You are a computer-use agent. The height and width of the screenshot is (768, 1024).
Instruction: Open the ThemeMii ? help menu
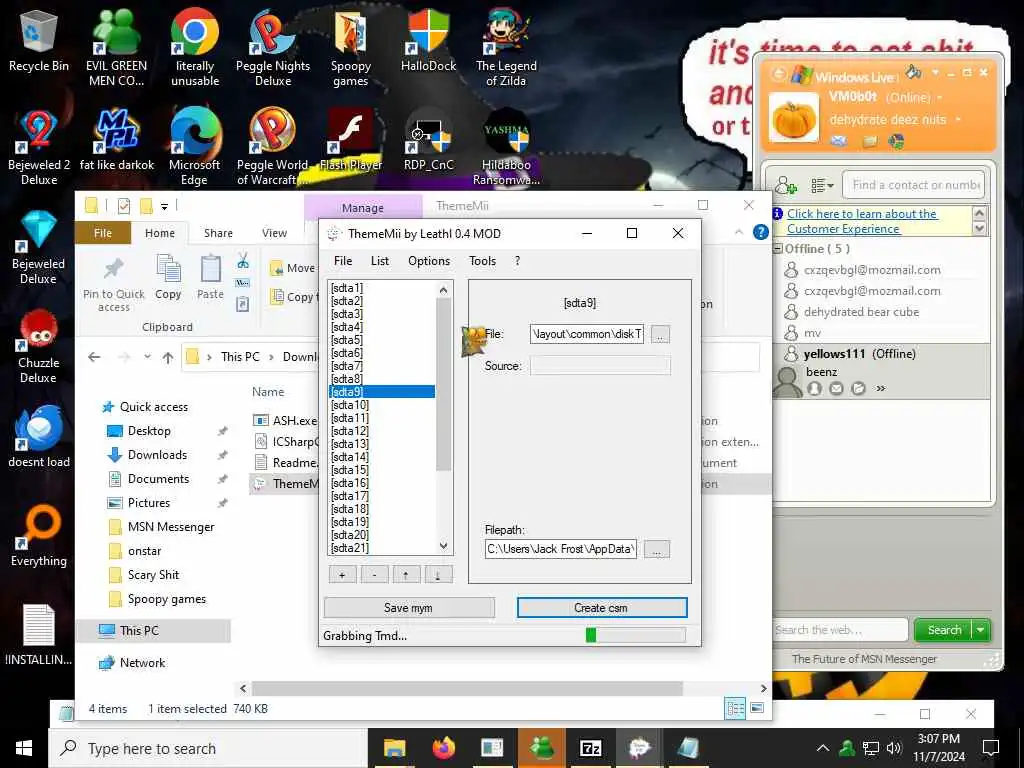[x=517, y=261]
